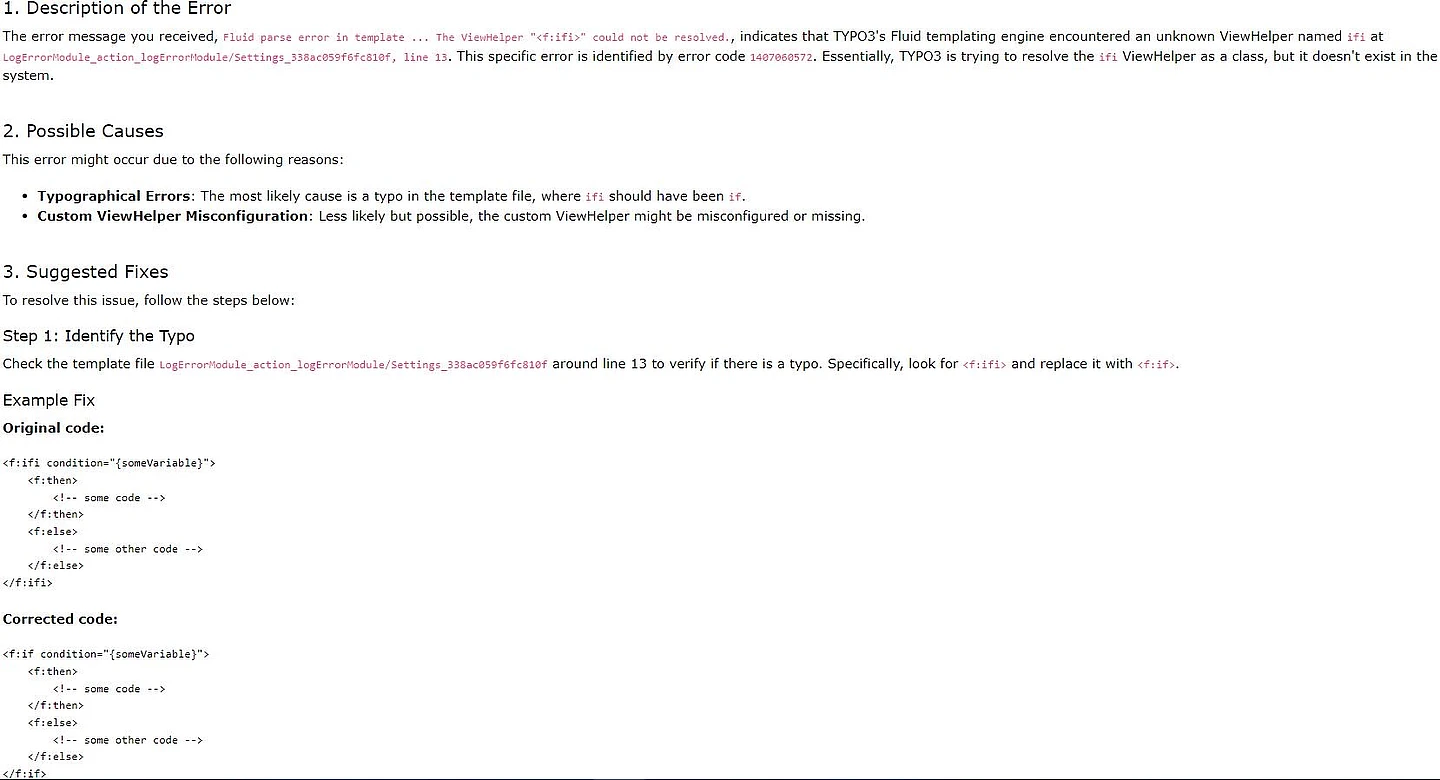
Task: Click "To resolve this issue" introductory sentence
Action: point(148,300)
